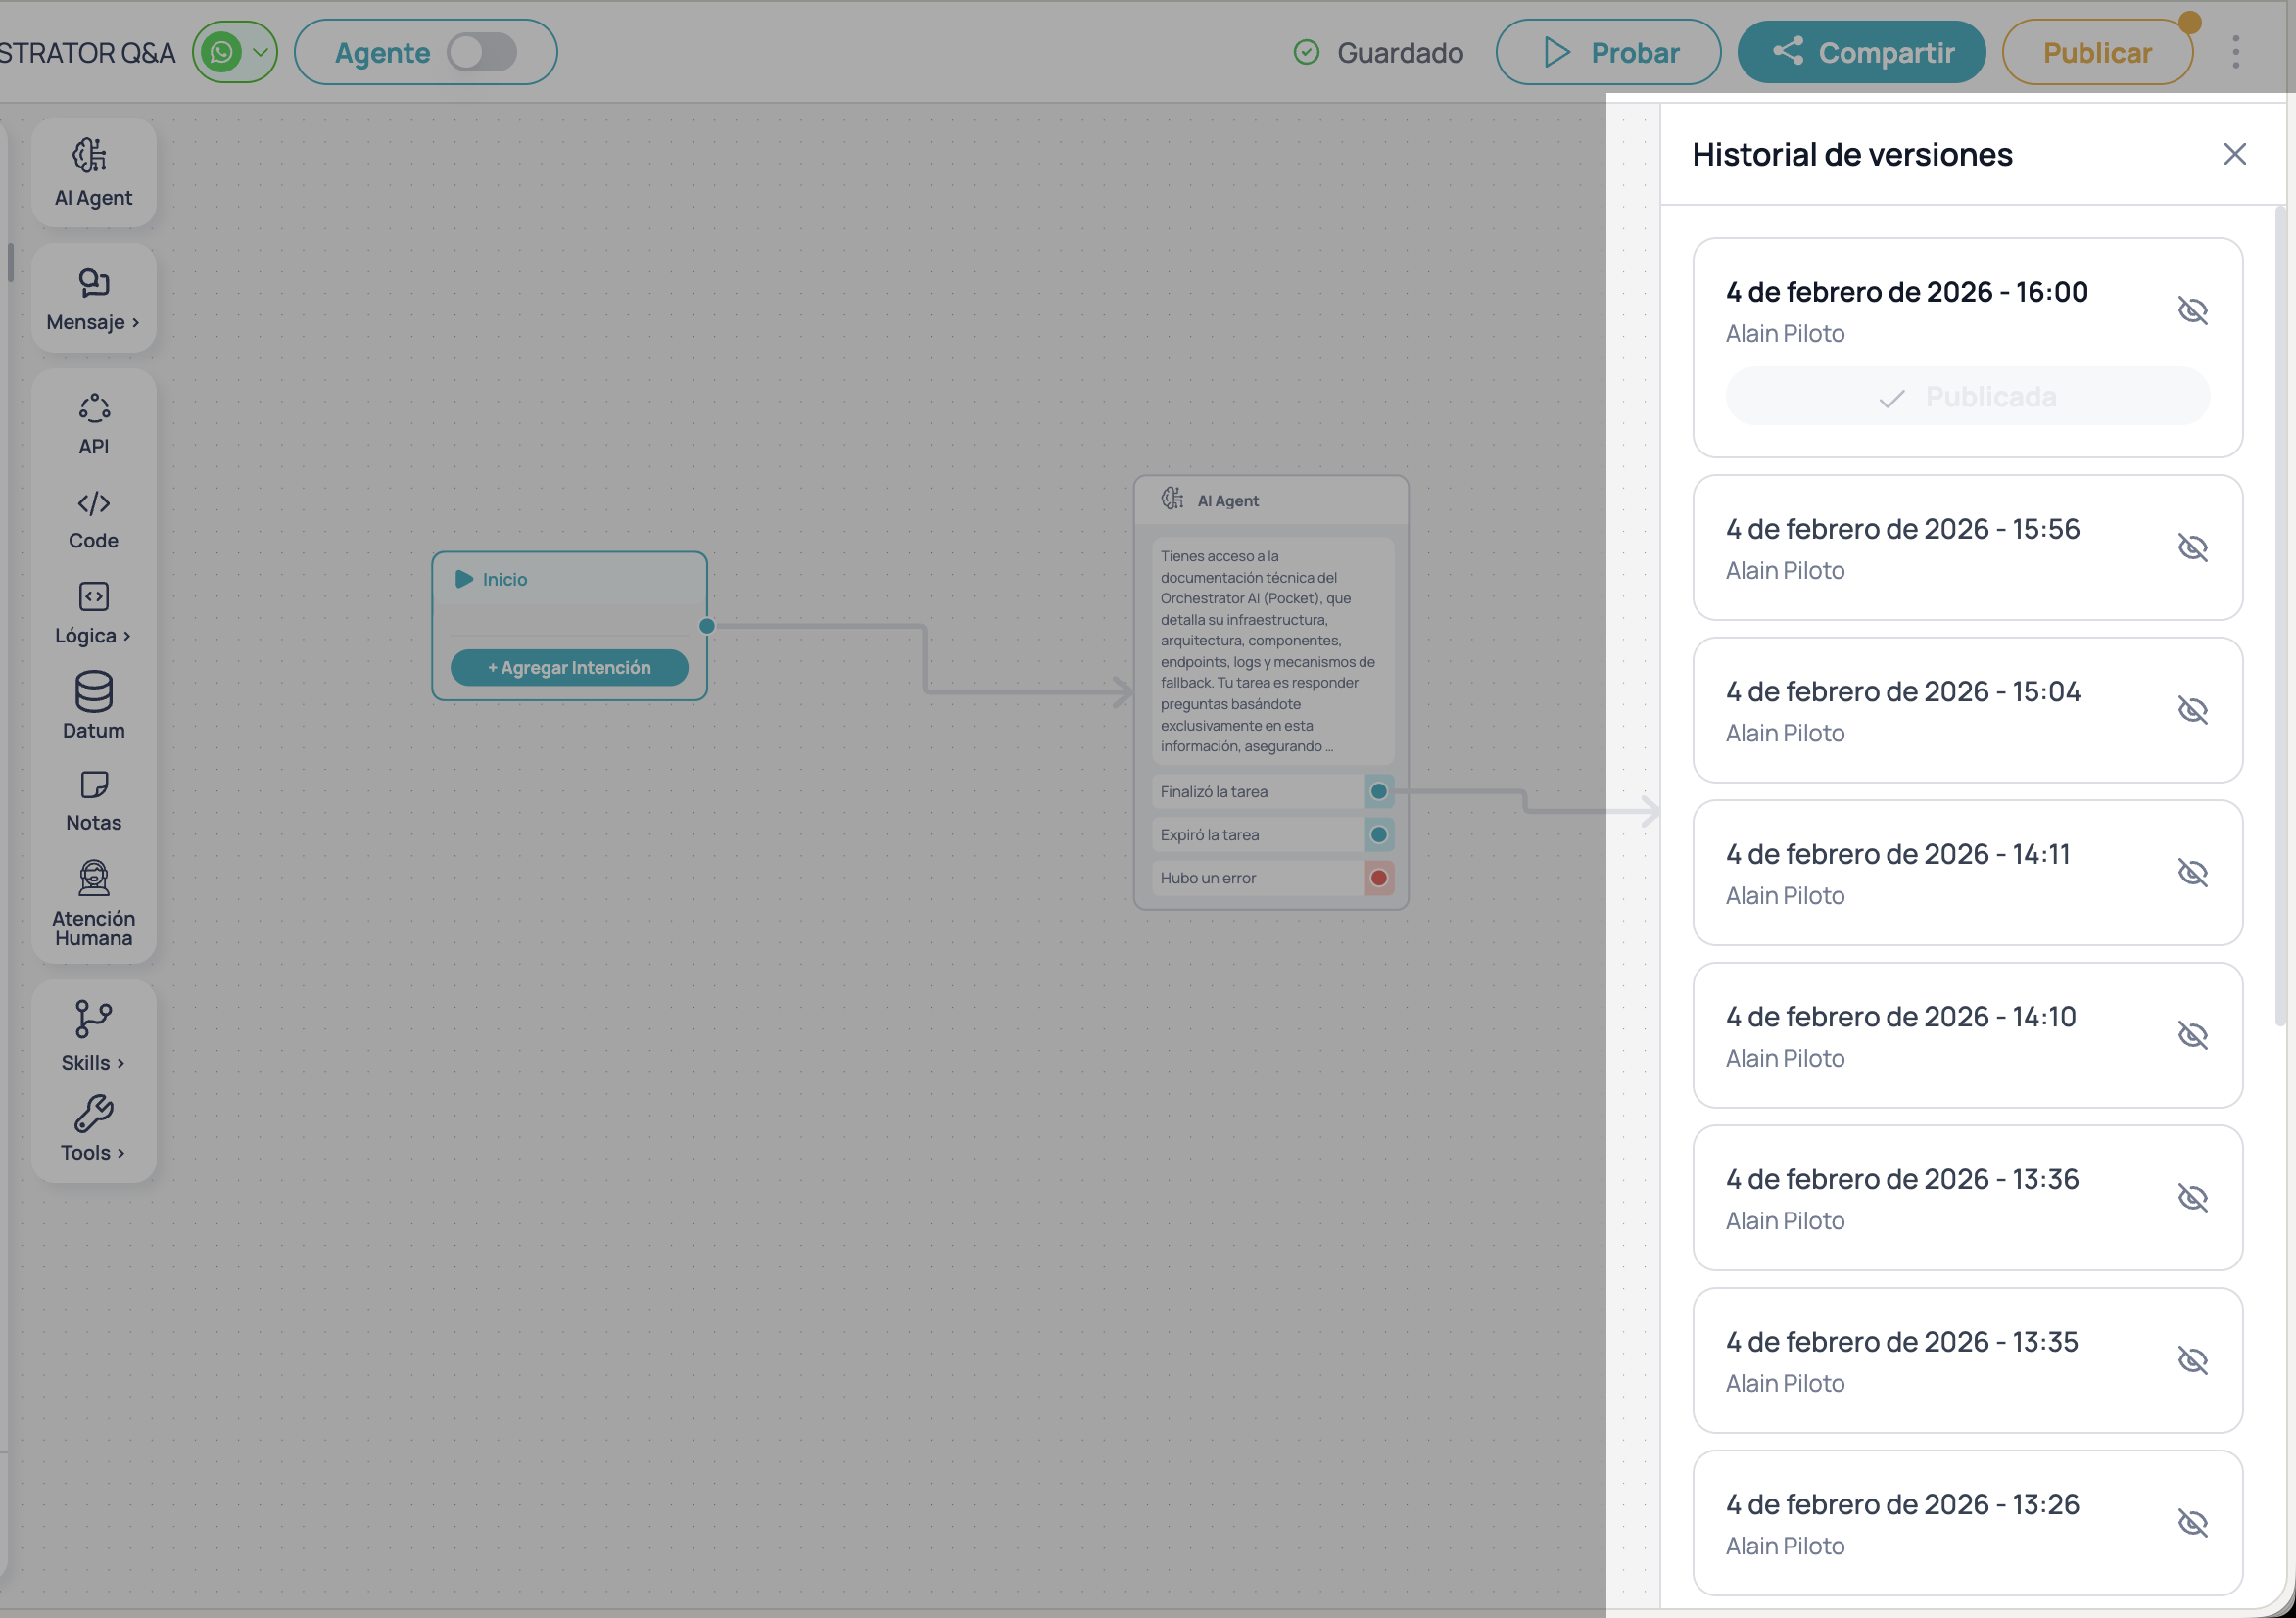Select the Code node from the sidebar
Screen dimensions: 2296x1618
coord(93,517)
